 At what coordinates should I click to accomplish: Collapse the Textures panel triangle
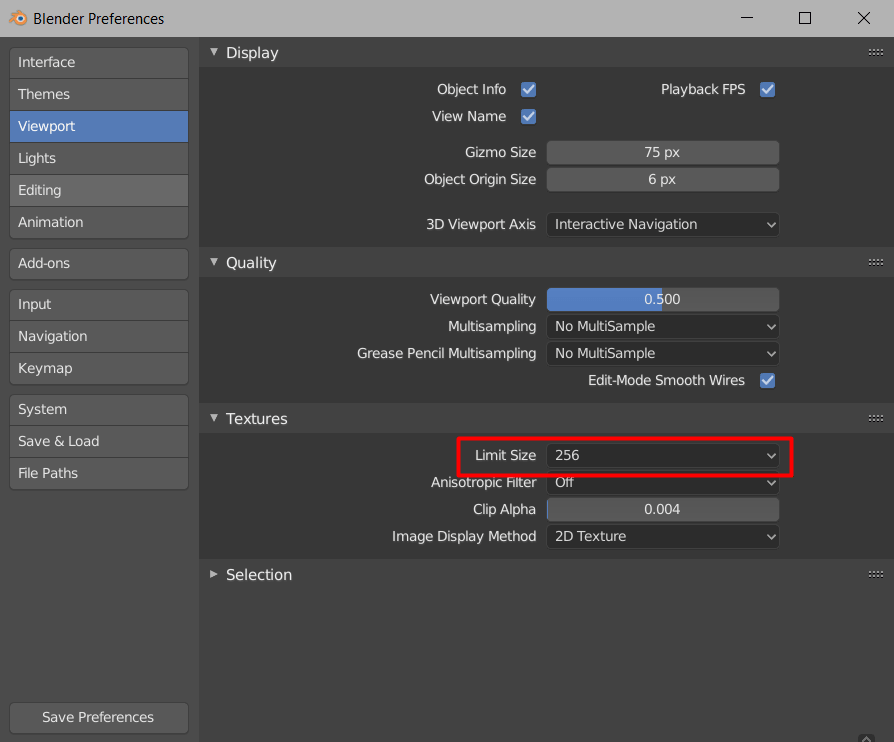coord(214,417)
